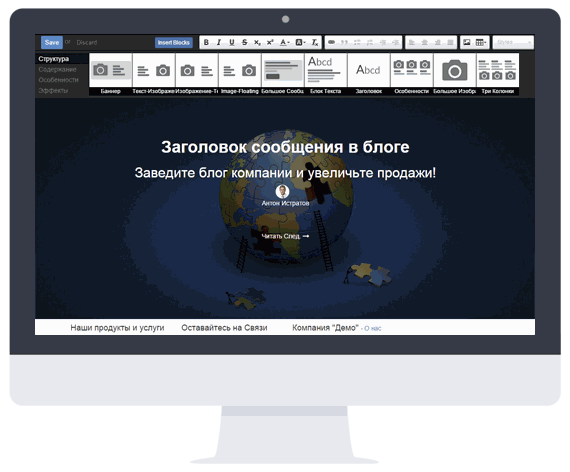The height and width of the screenshot is (472, 570).
Task: Toggle italic formatting in the toolbar
Action: pyautogui.click(x=219, y=43)
